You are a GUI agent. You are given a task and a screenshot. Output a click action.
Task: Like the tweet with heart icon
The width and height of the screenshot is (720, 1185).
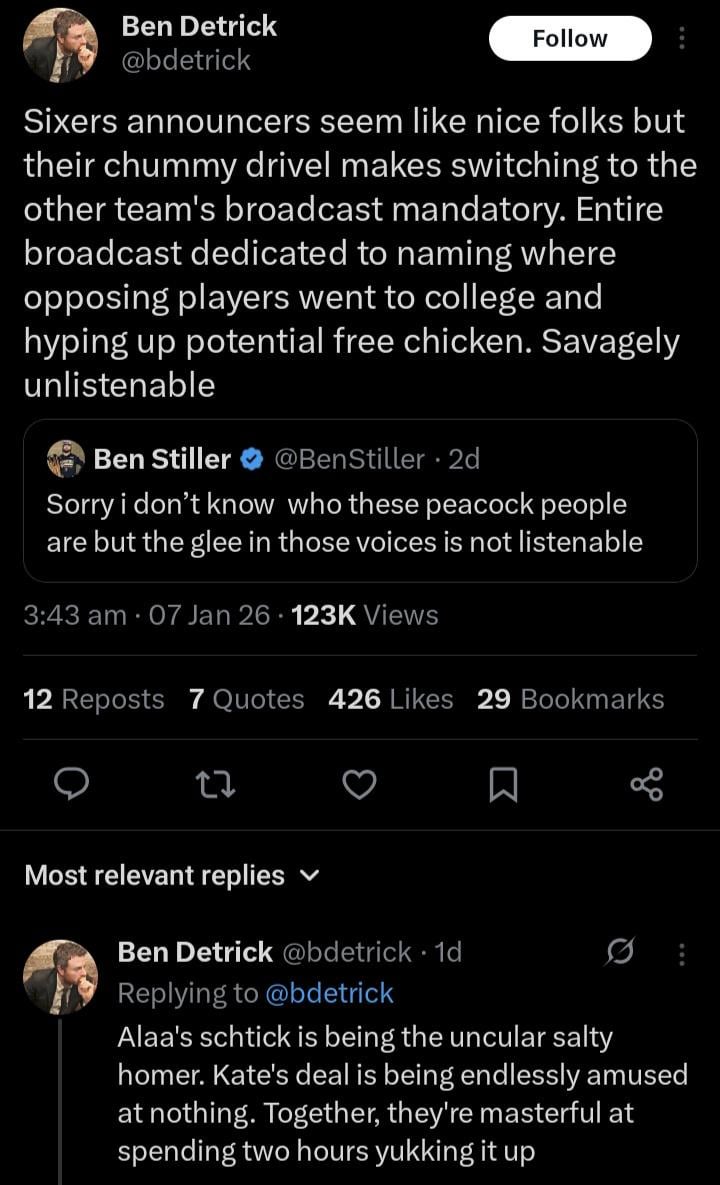click(359, 786)
